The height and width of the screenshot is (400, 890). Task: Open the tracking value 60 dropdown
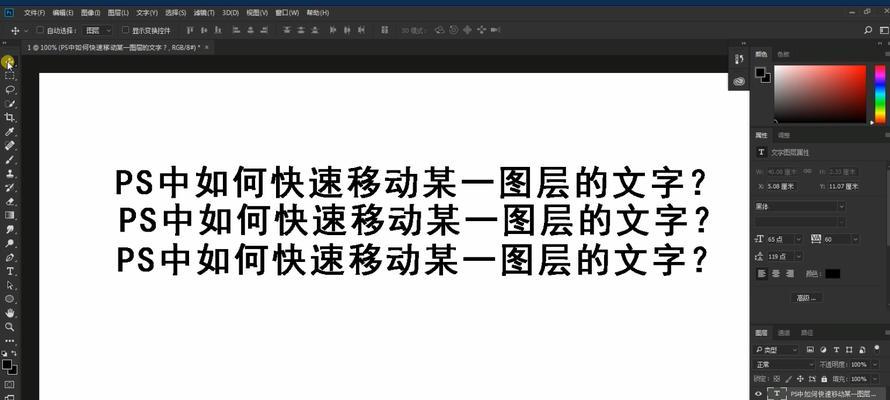(855, 239)
